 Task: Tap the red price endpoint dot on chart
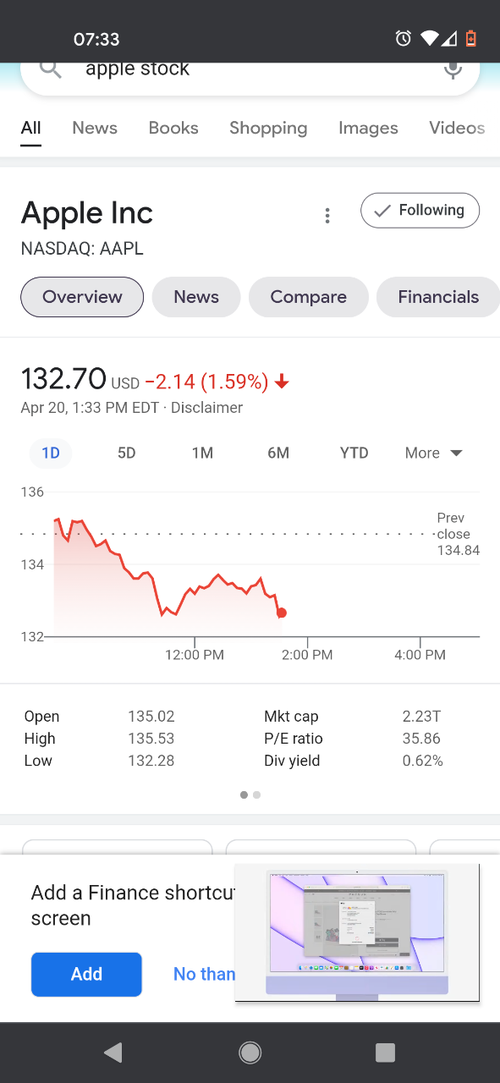pyautogui.click(x=281, y=613)
